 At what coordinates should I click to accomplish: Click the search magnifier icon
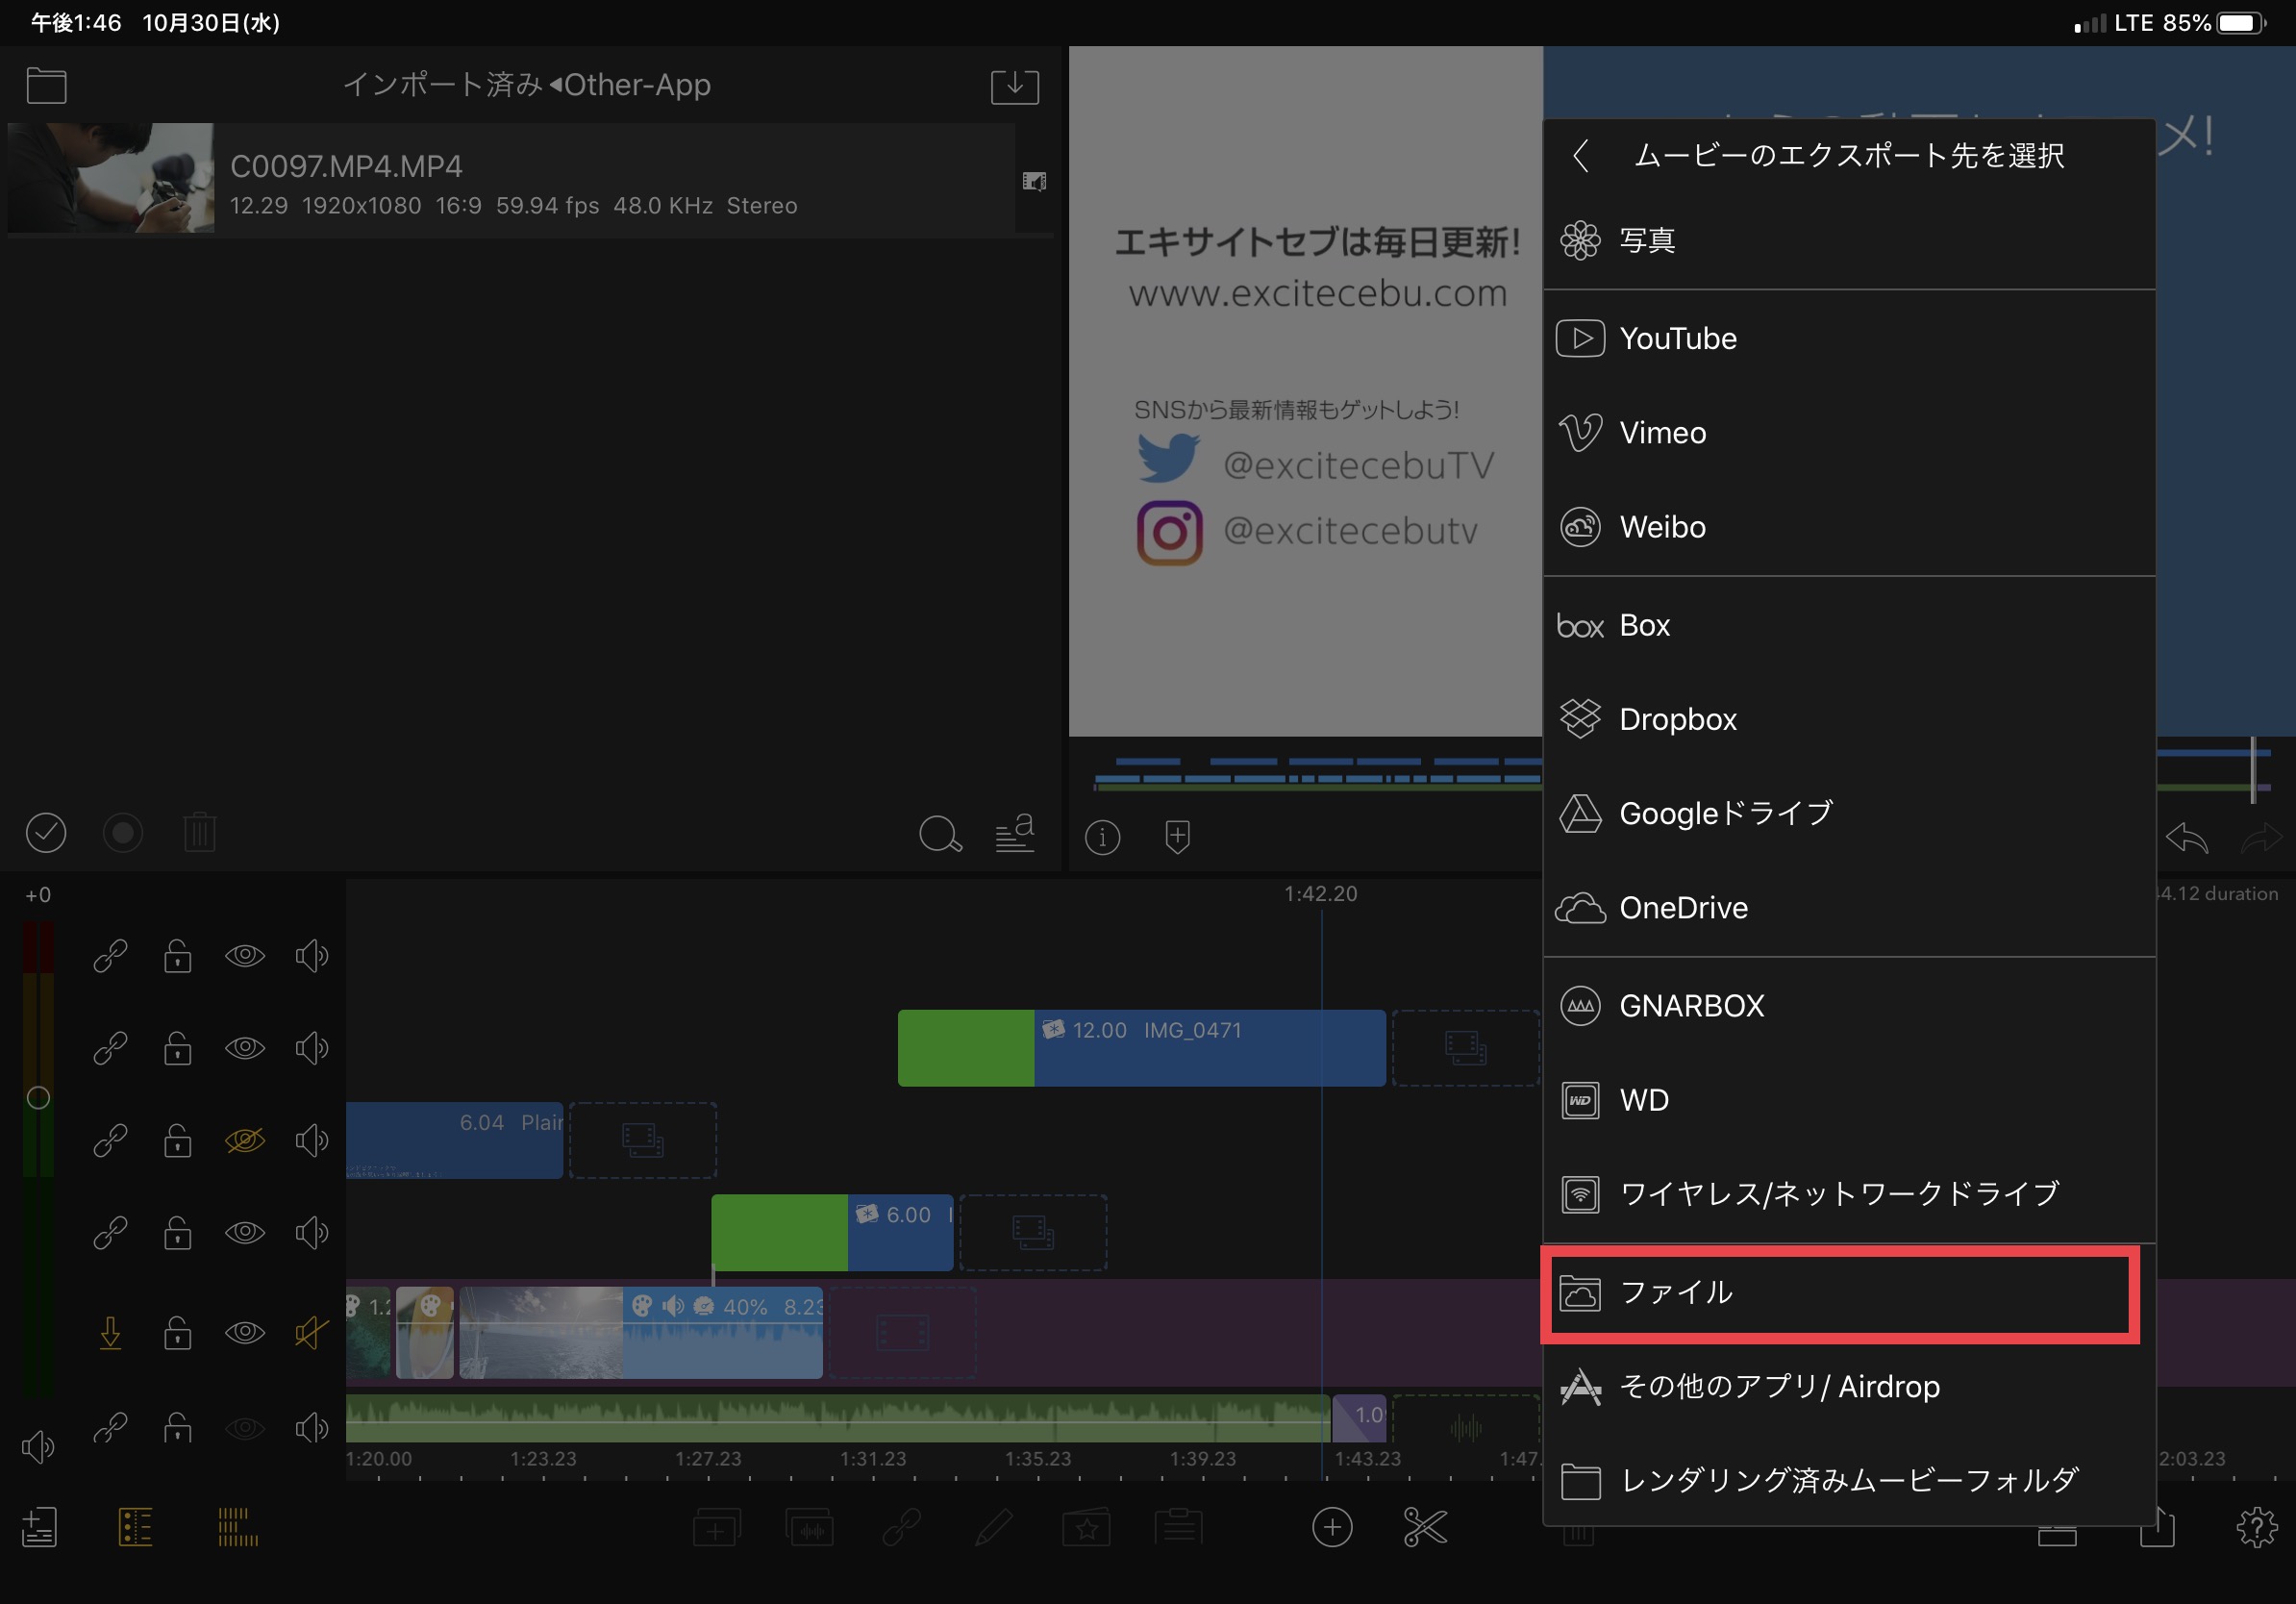(939, 833)
